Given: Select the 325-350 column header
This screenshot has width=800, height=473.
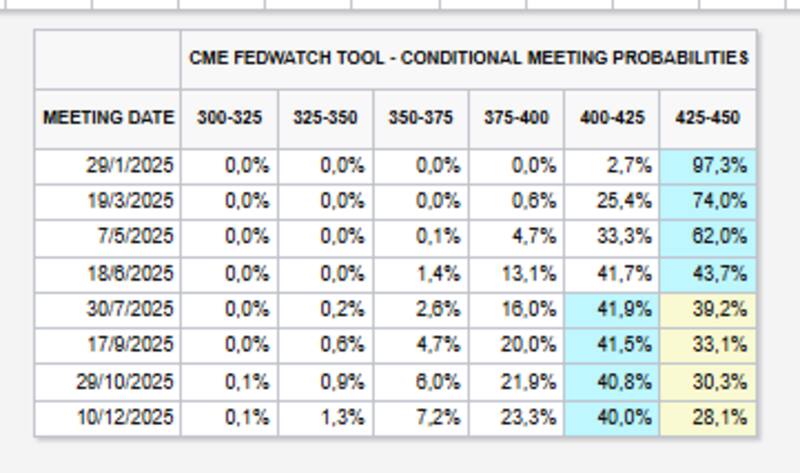Looking at the screenshot, I should 325,118.
